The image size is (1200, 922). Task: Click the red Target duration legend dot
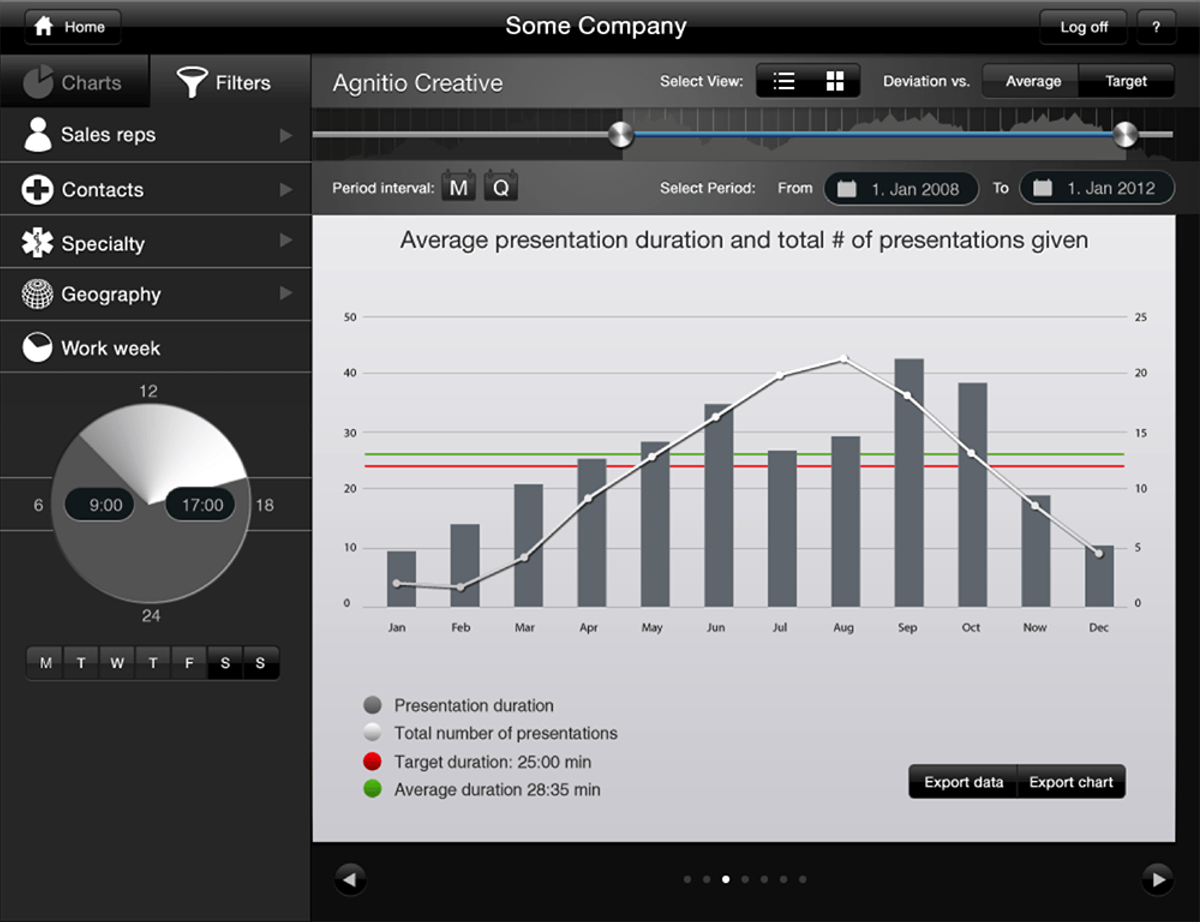[x=373, y=762]
